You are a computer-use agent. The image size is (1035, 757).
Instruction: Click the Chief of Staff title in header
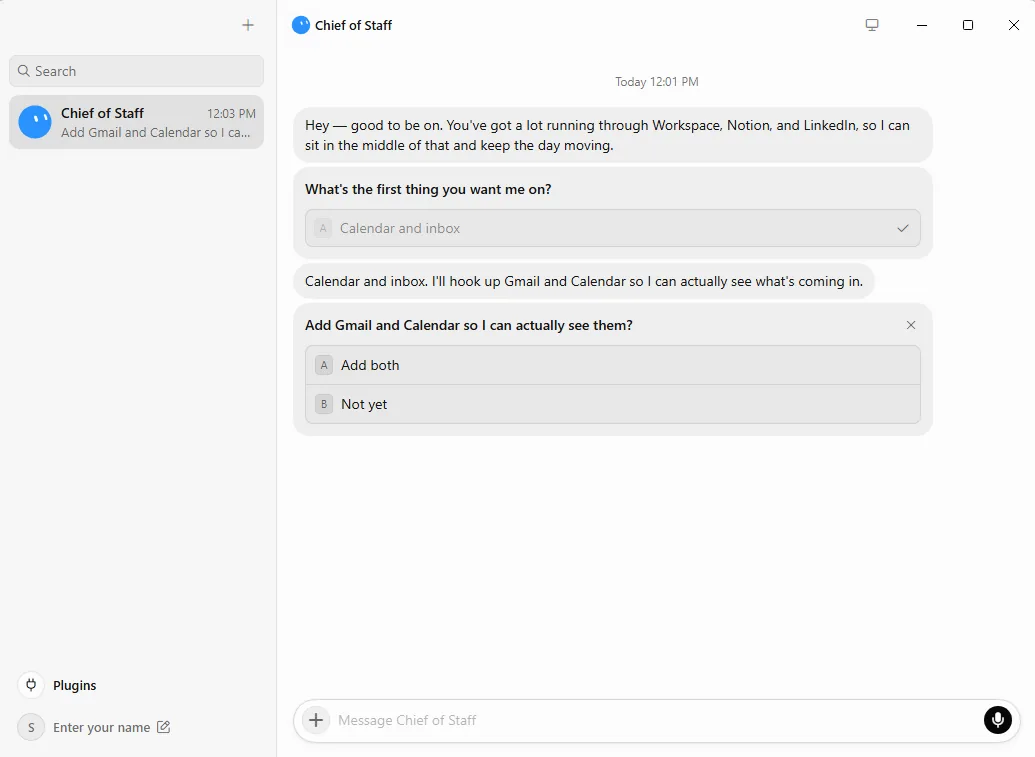353,25
